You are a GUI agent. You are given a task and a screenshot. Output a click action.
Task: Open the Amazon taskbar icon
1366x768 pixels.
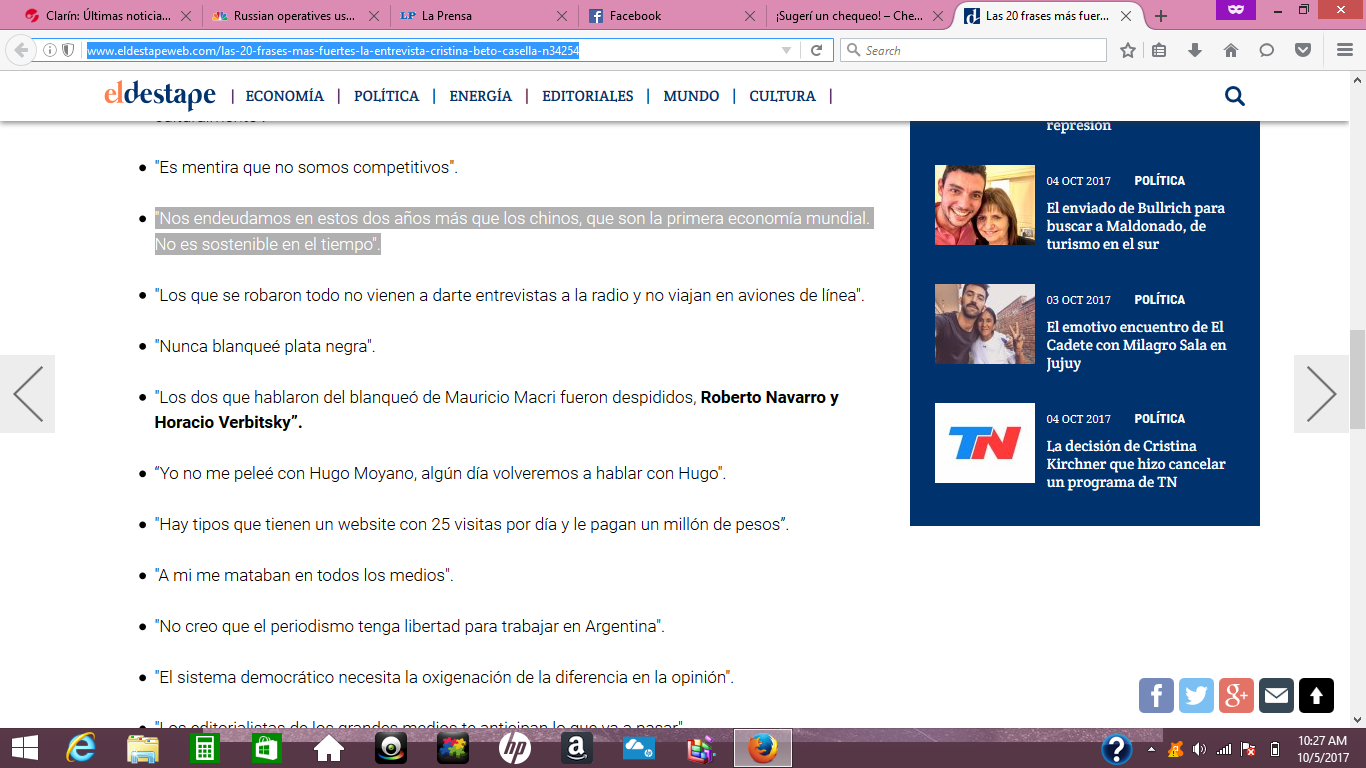pyautogui.click(x=577, y=748)
